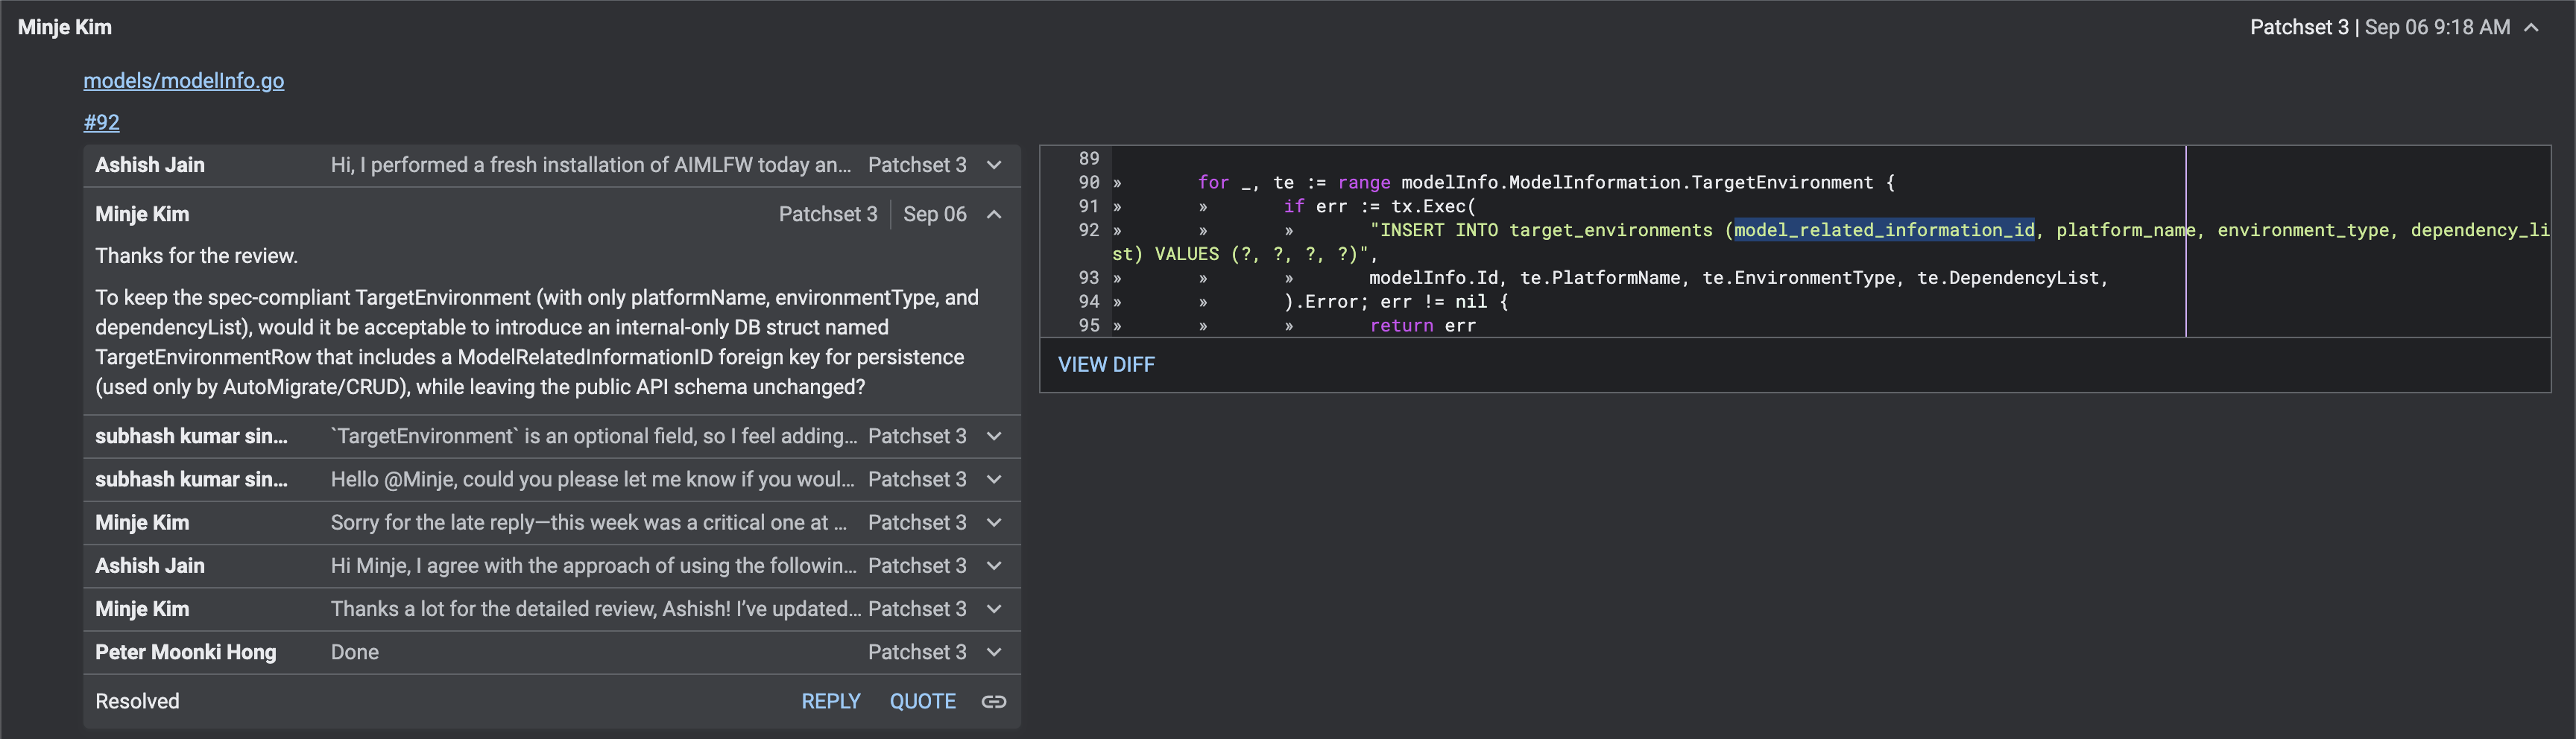
Task: Click "Thanks for the review." in the open comment
Action: pyautogui.click(x=197, y=256)
